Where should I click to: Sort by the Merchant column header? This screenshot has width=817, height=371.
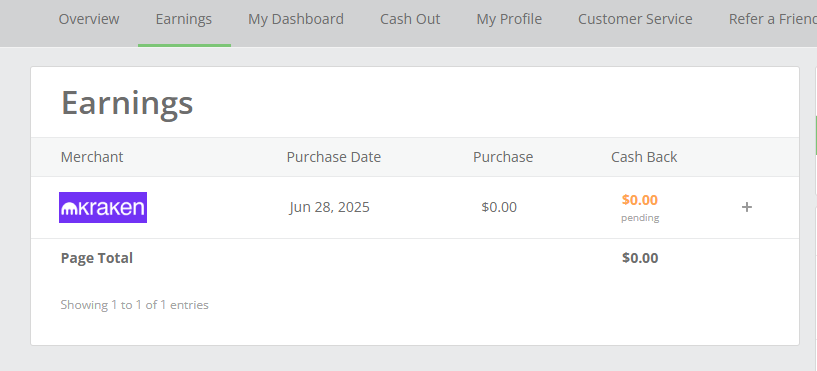pos(92,157)
